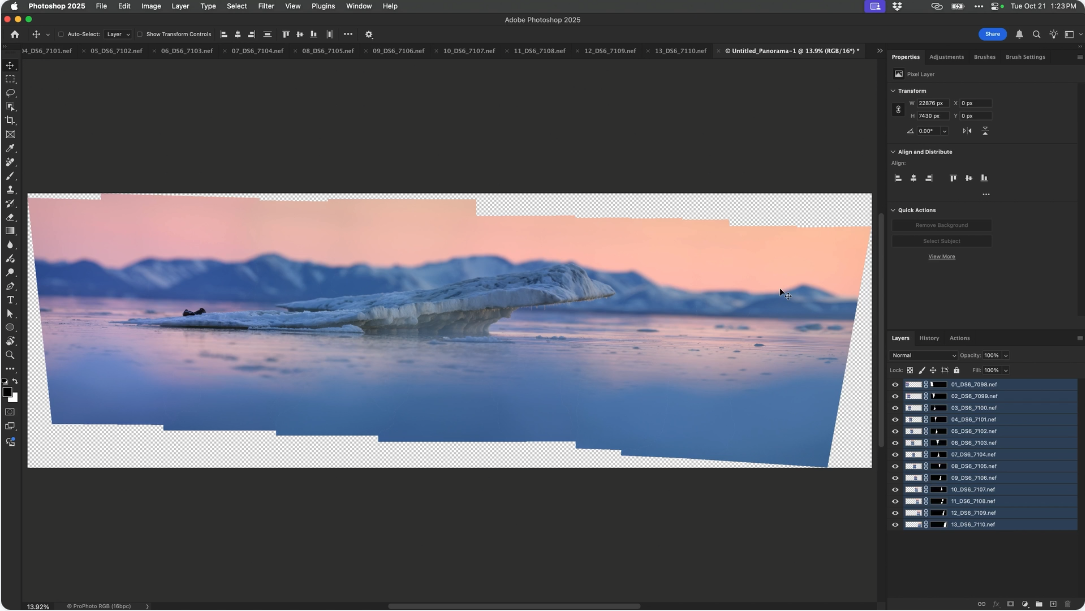
Task: Click the View More link
Action: (941, 257)
